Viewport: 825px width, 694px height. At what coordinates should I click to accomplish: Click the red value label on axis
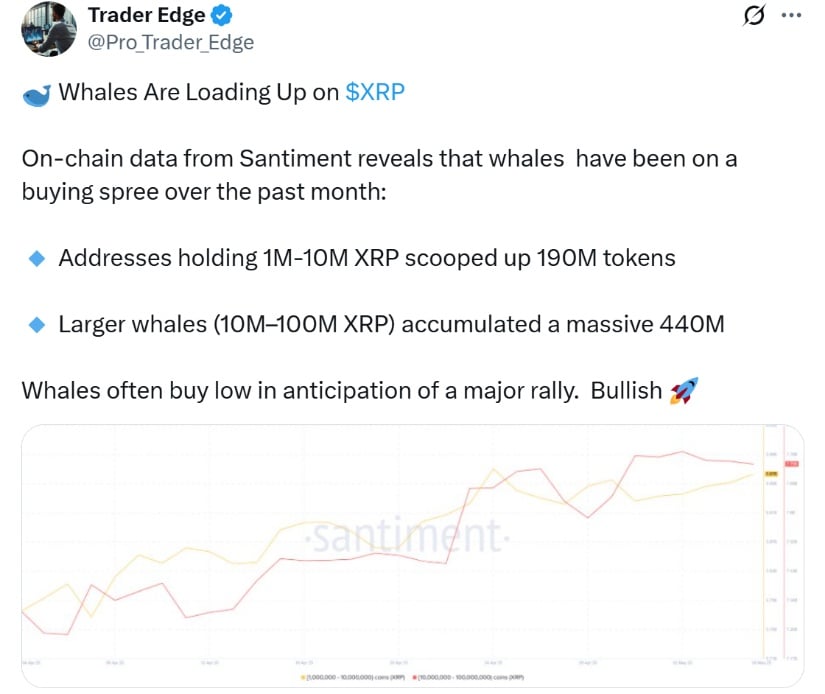tap(792, 464)
